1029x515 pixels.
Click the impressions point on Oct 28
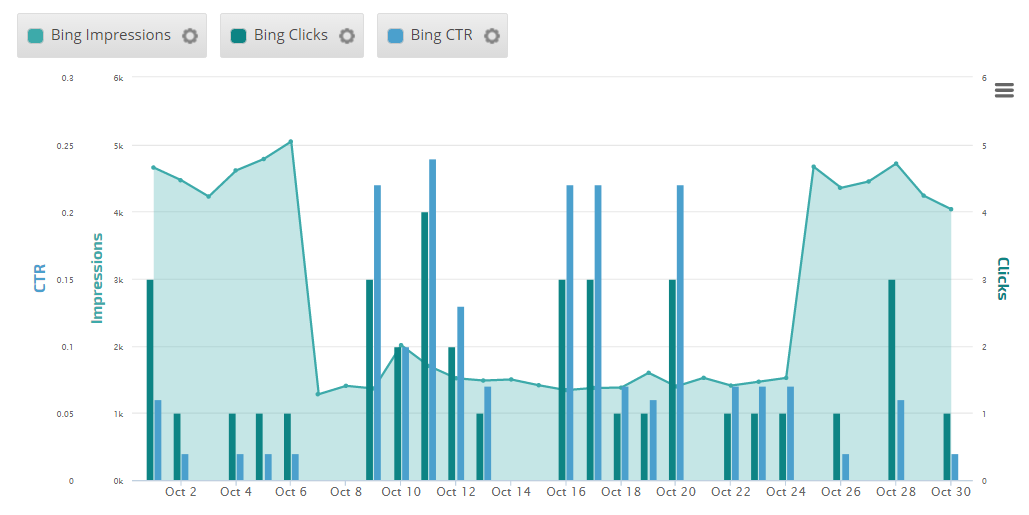click(x=896, y=163)
